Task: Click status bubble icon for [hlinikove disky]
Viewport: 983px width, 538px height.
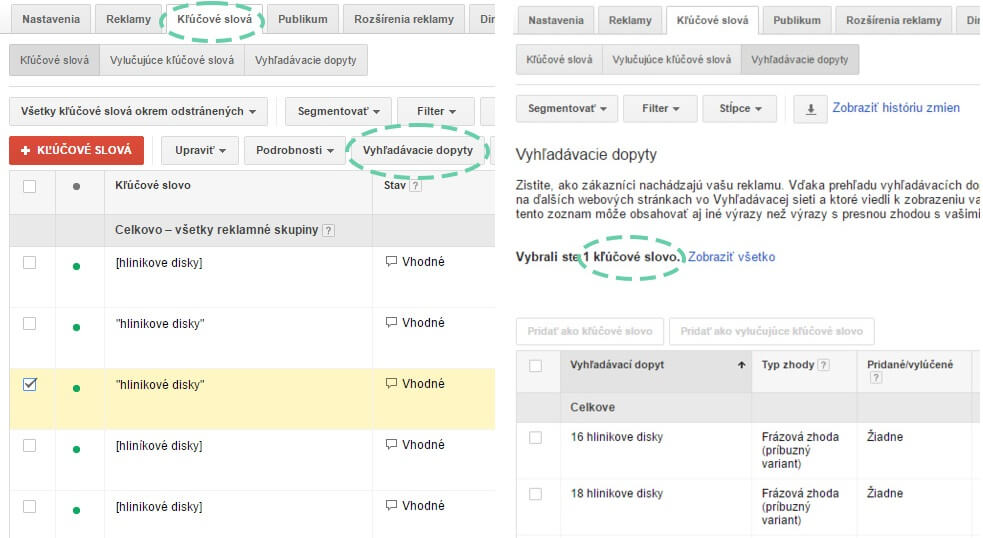Action: pos(391,261)
